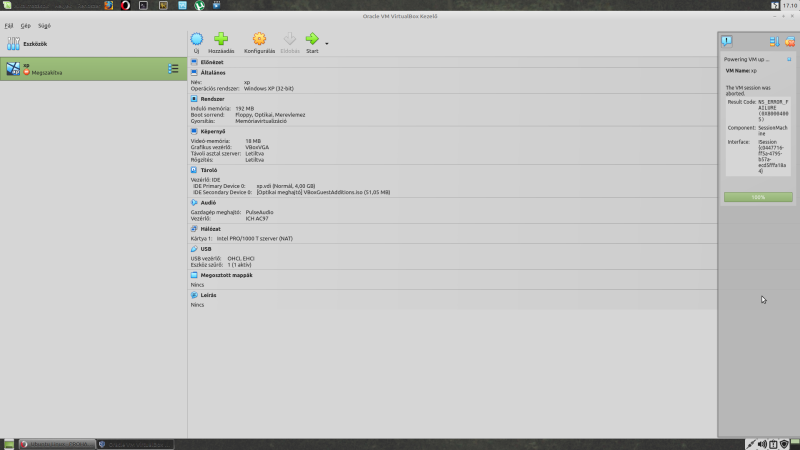Screen dimensions: 800x450
Task: Click the Powering VM up notification title
Action: point(746,60)
